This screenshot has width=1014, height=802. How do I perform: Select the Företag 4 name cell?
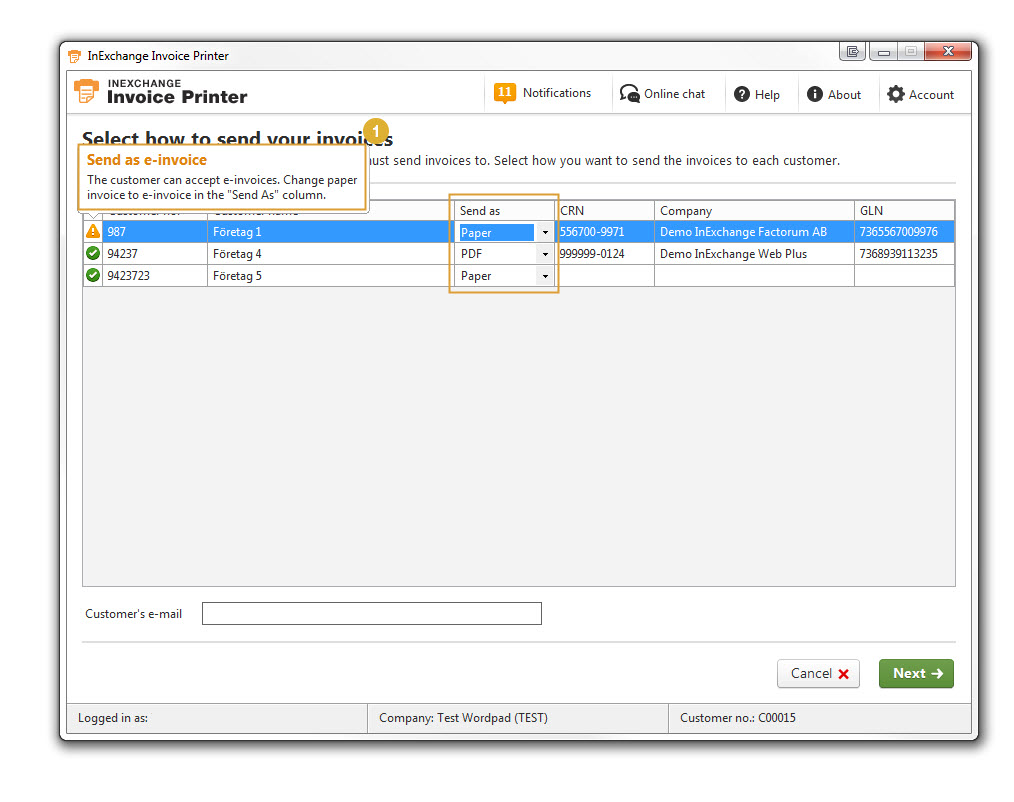tap(330, 254)
